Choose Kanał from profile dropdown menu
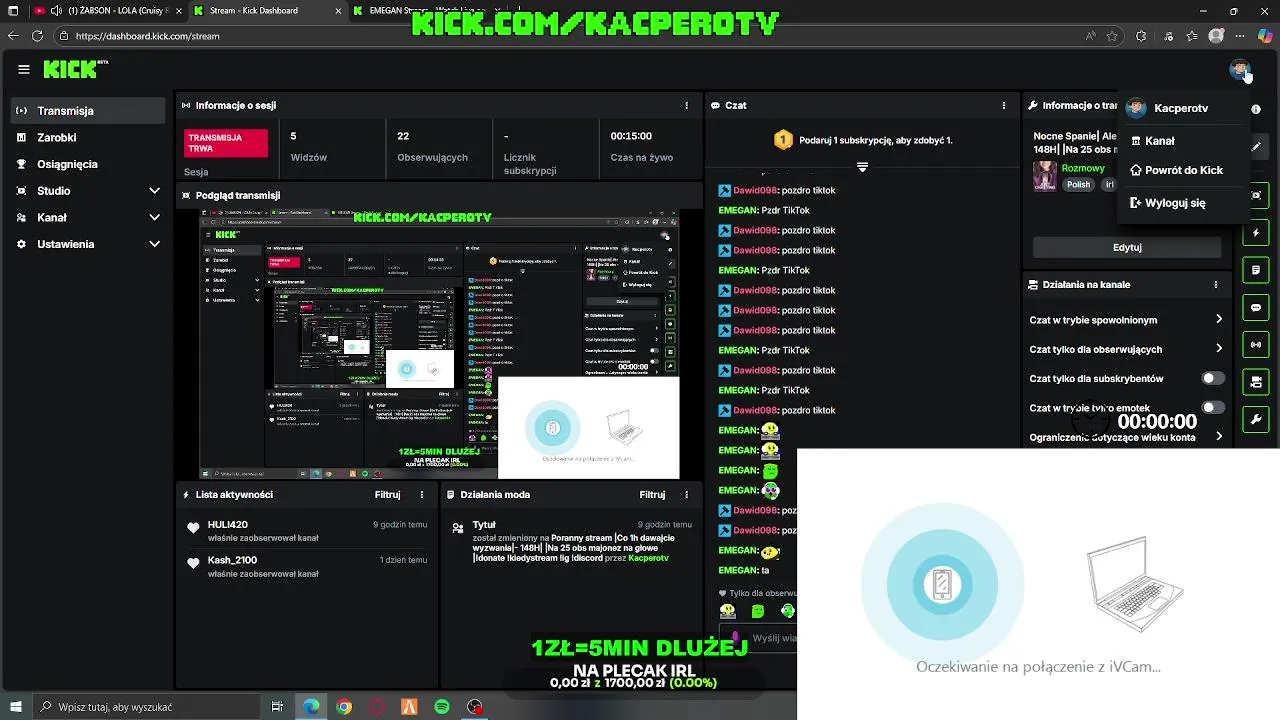 (1184, 141)
